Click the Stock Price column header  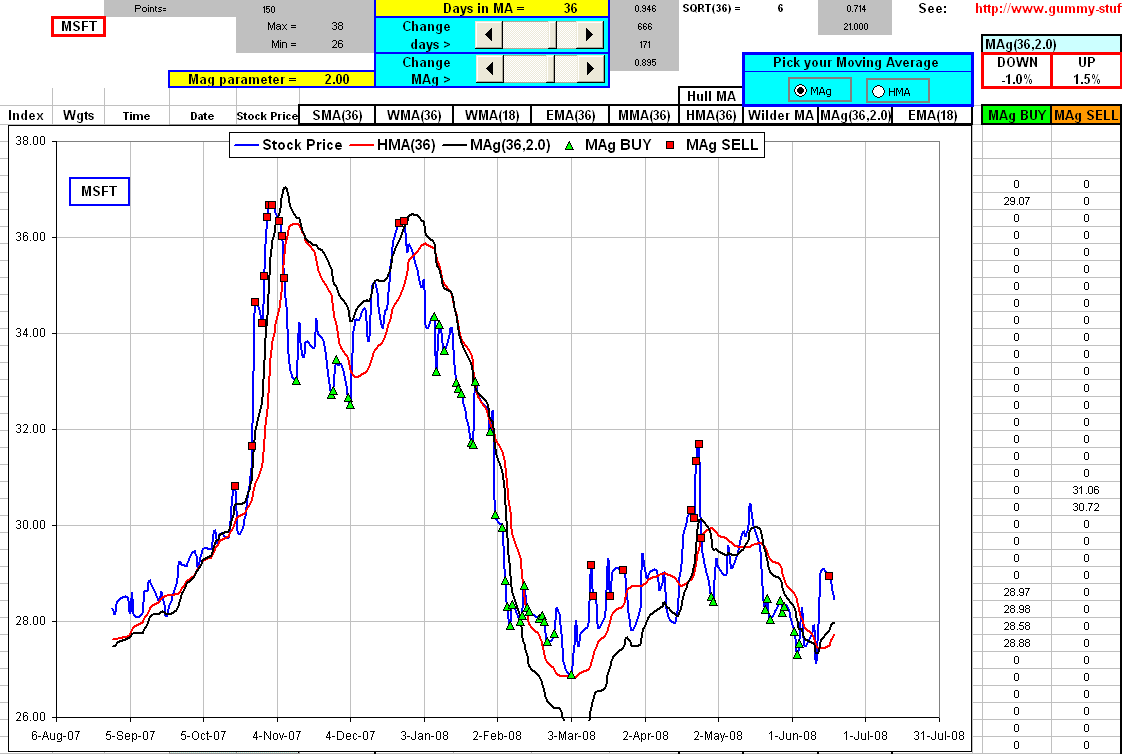[x=267, y=116]
